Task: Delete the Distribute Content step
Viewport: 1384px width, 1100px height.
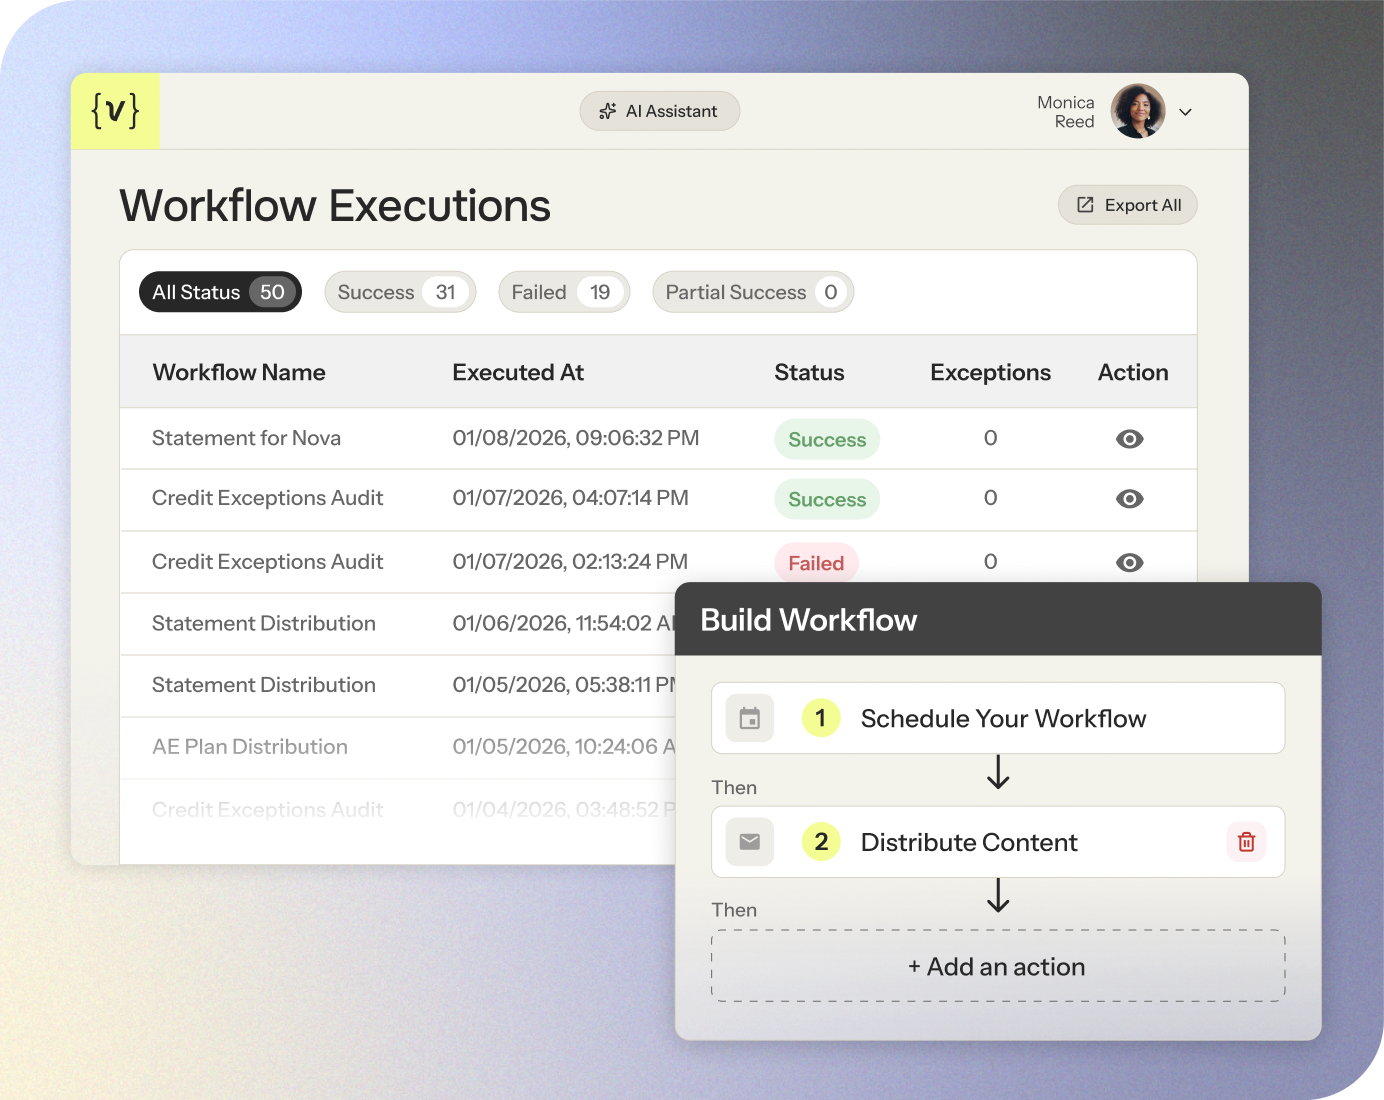Action: pos(1246,842)
